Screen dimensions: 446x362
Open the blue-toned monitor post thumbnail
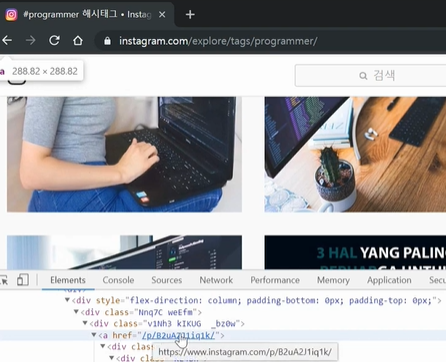coord(124,252)
